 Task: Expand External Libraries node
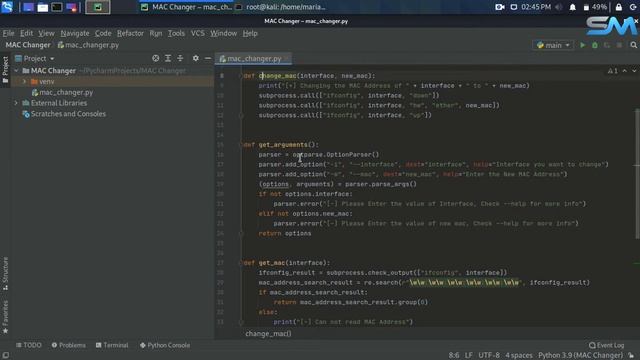coord(16,103)
